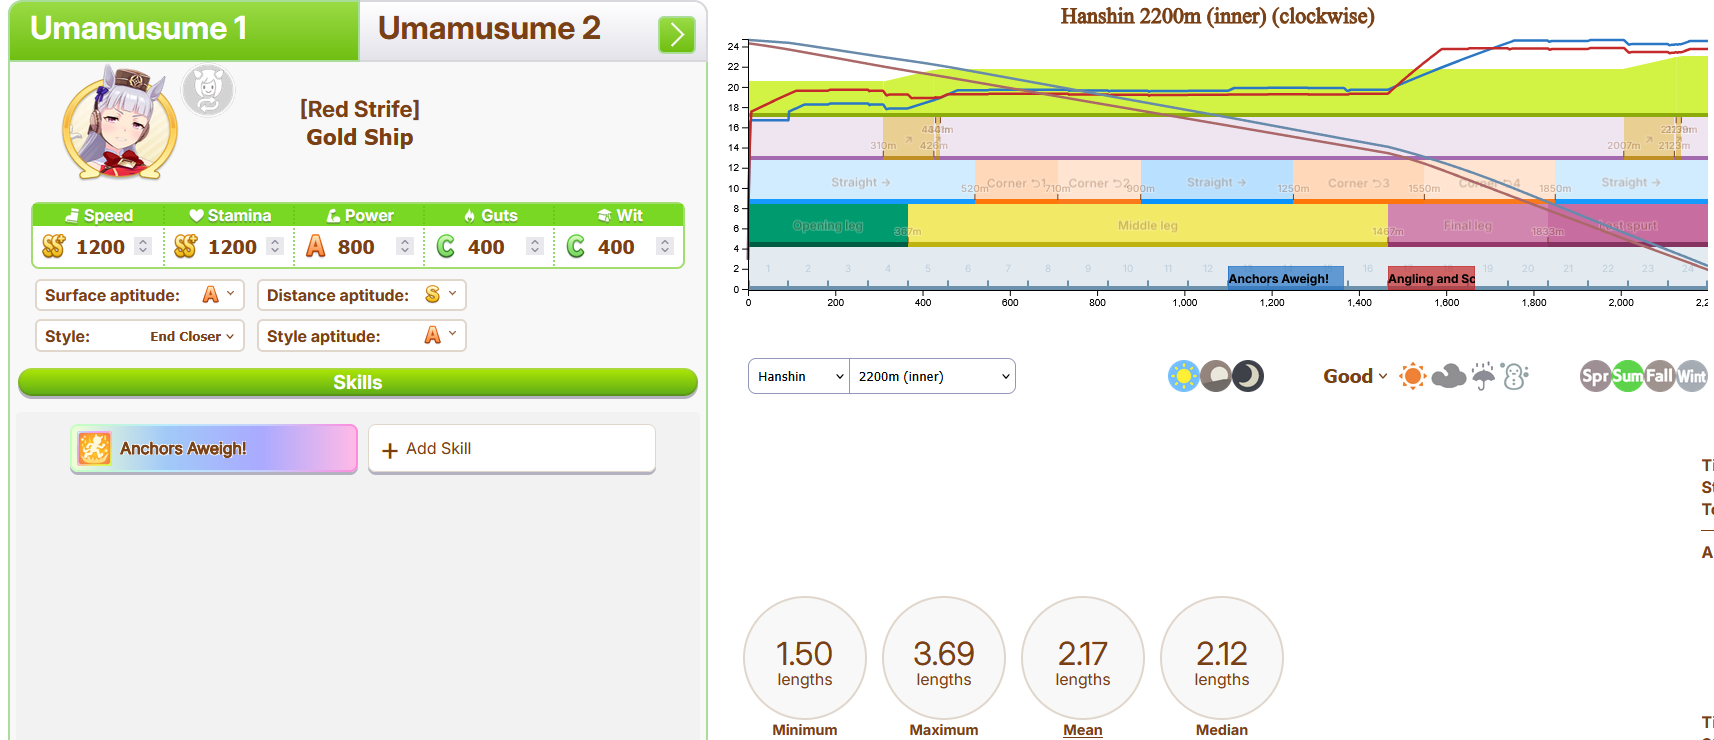Click the Stamina heart icon in header

(x=197, y=215)
